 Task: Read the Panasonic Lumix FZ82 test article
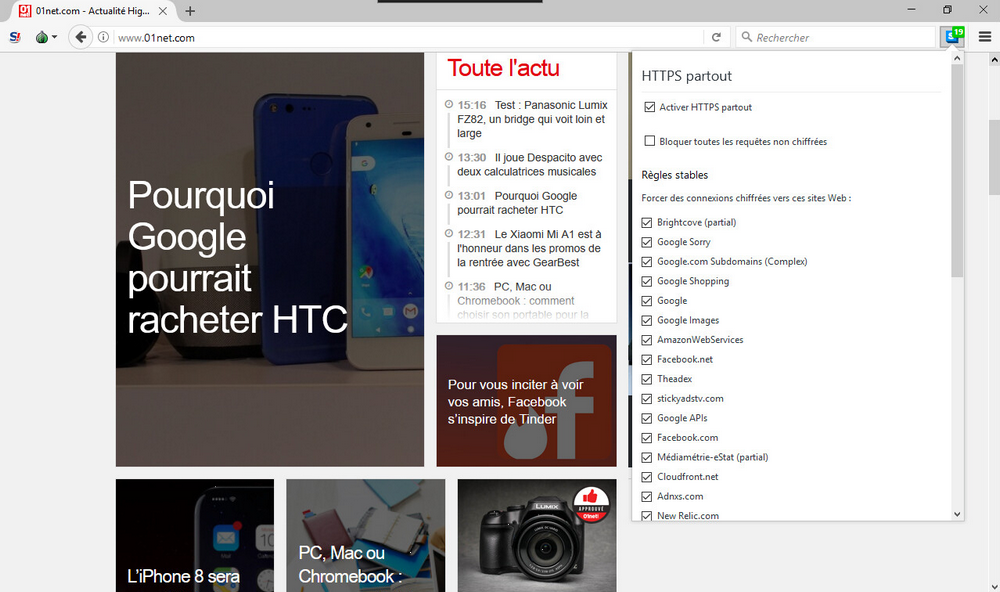click(532, 119)
